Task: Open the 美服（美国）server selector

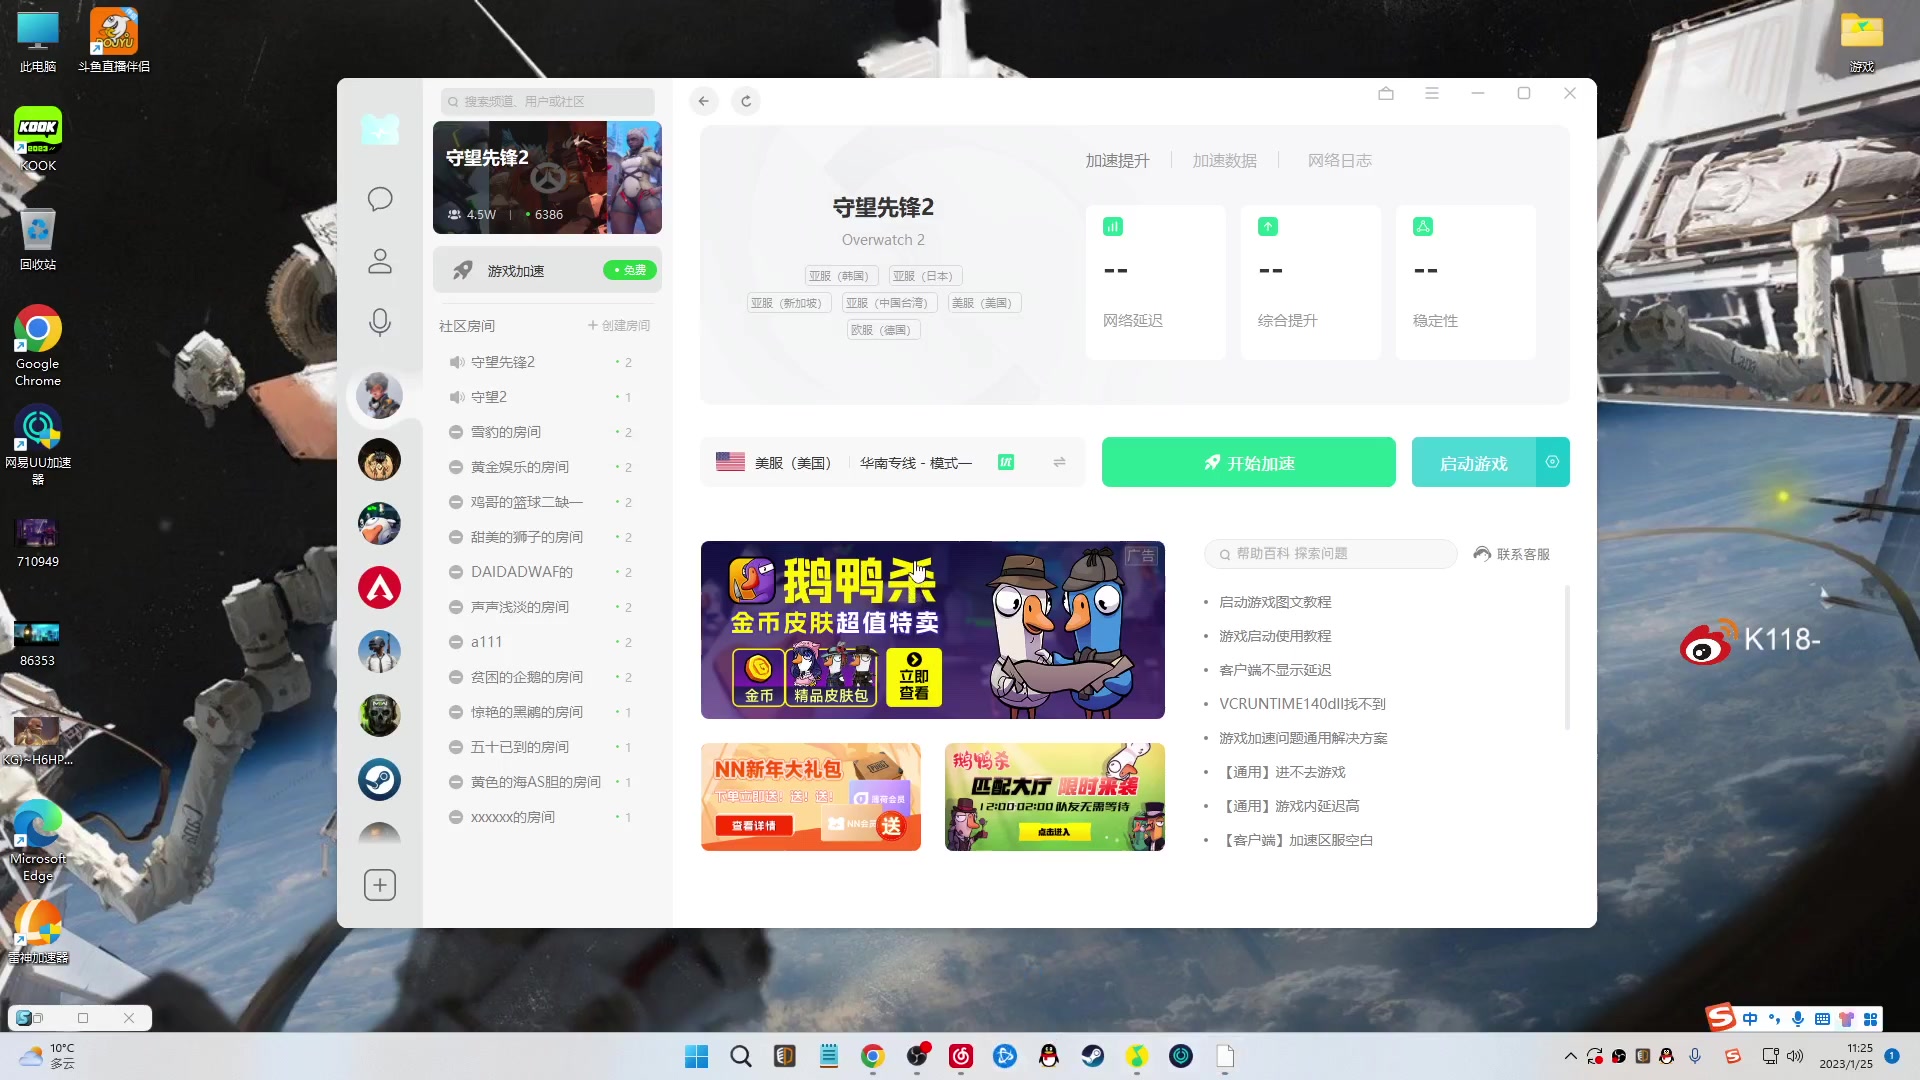Action: (x=775, y=462)
